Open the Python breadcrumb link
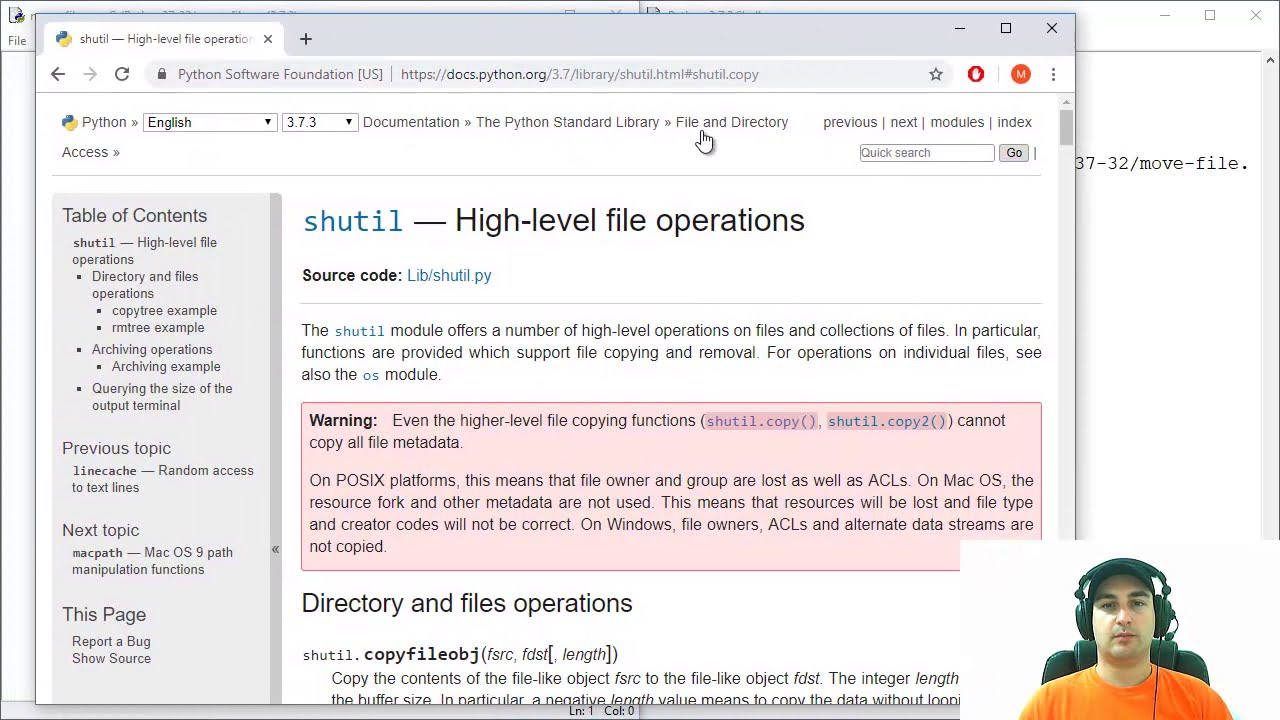 point(104,122)
